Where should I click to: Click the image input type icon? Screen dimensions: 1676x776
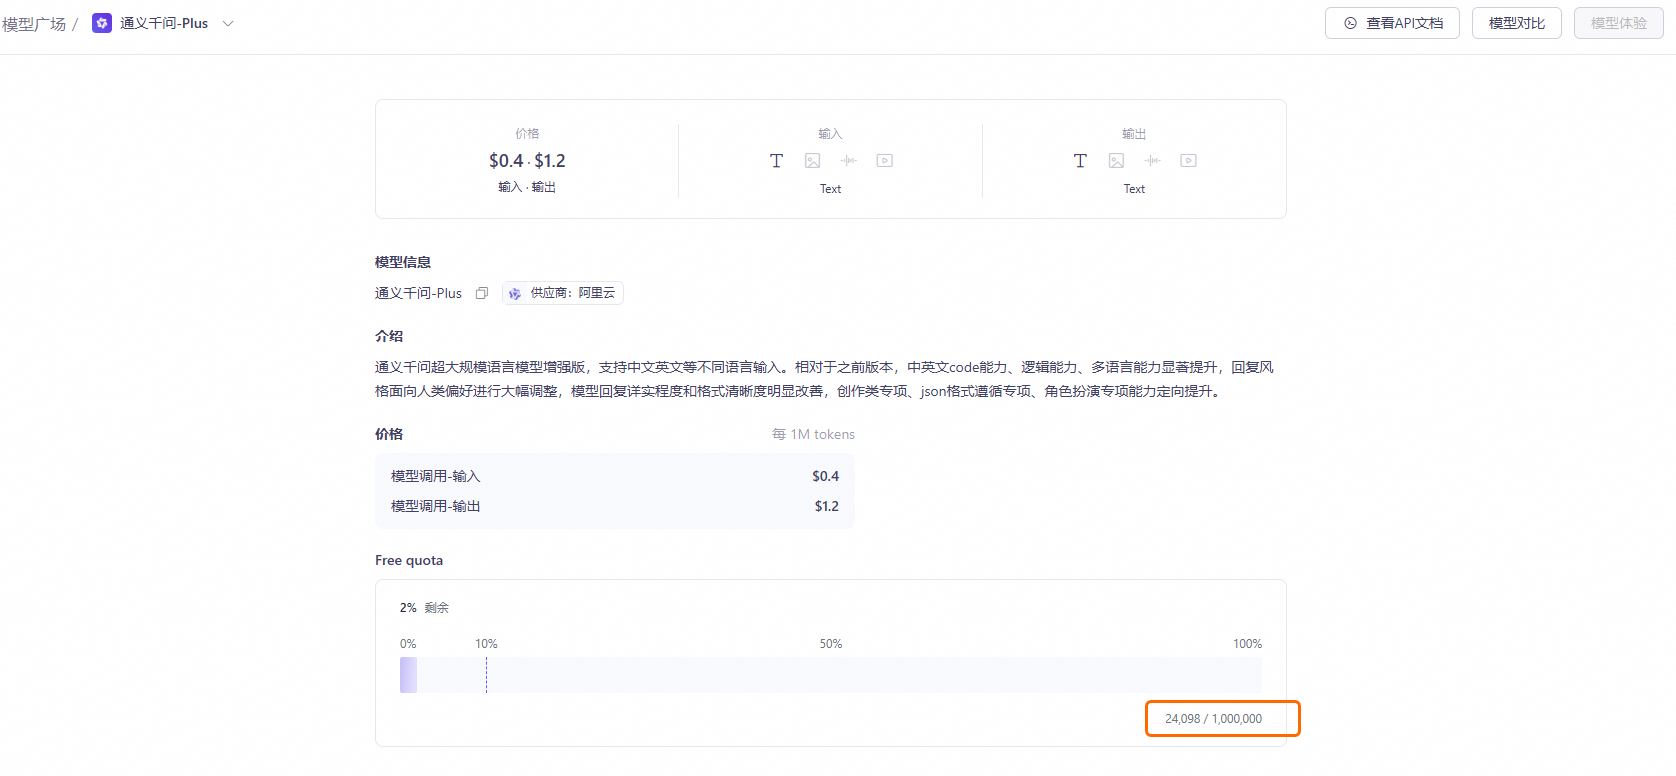tap(812, 160)
